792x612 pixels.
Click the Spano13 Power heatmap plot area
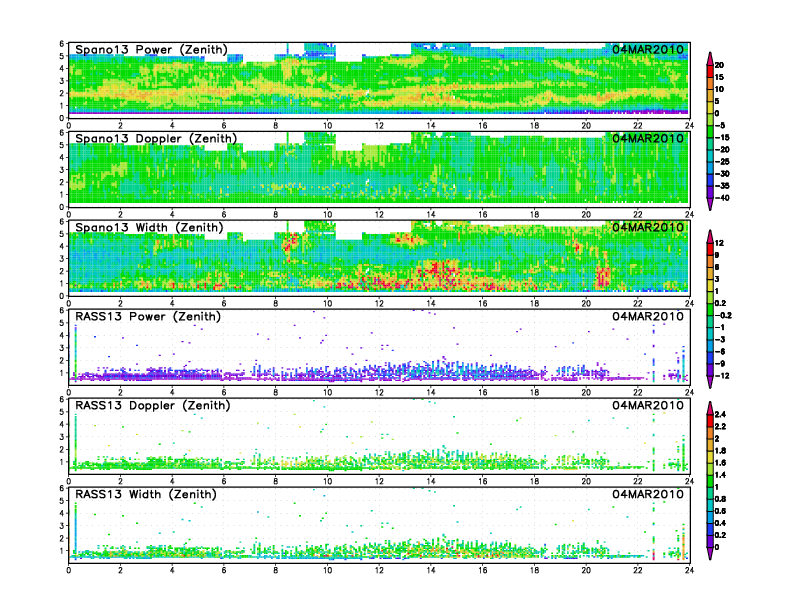coord(379,80)
